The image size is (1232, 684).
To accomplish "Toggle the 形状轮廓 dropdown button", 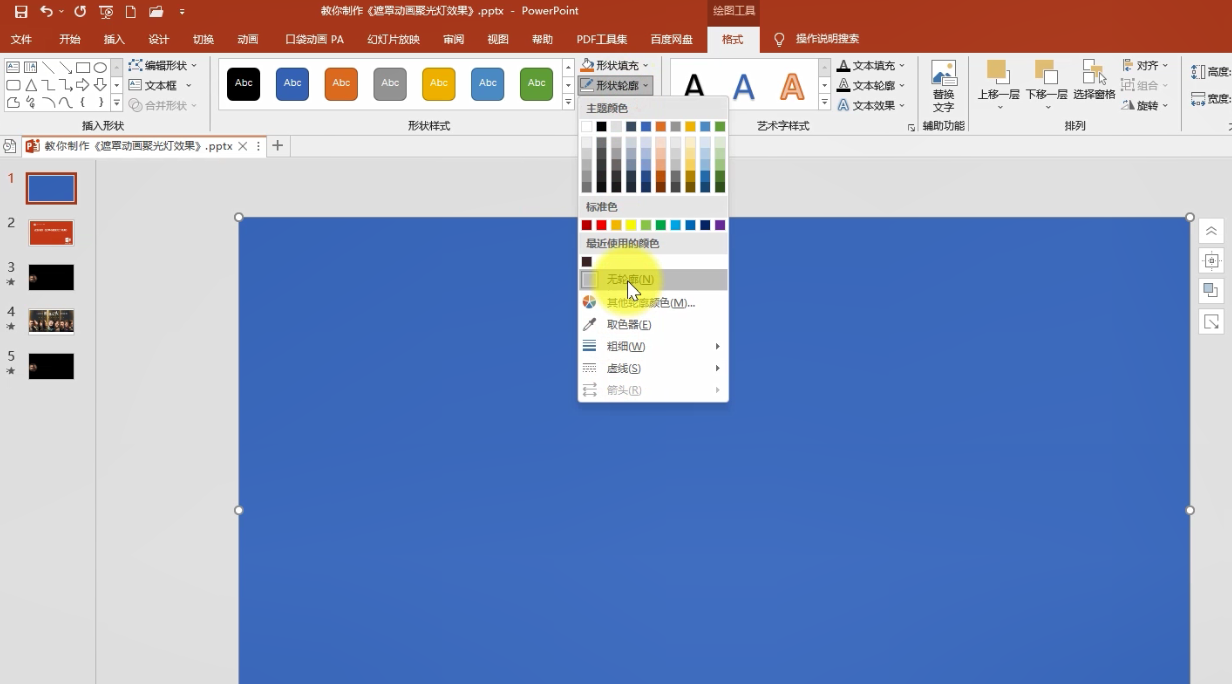I will (616, 86).
